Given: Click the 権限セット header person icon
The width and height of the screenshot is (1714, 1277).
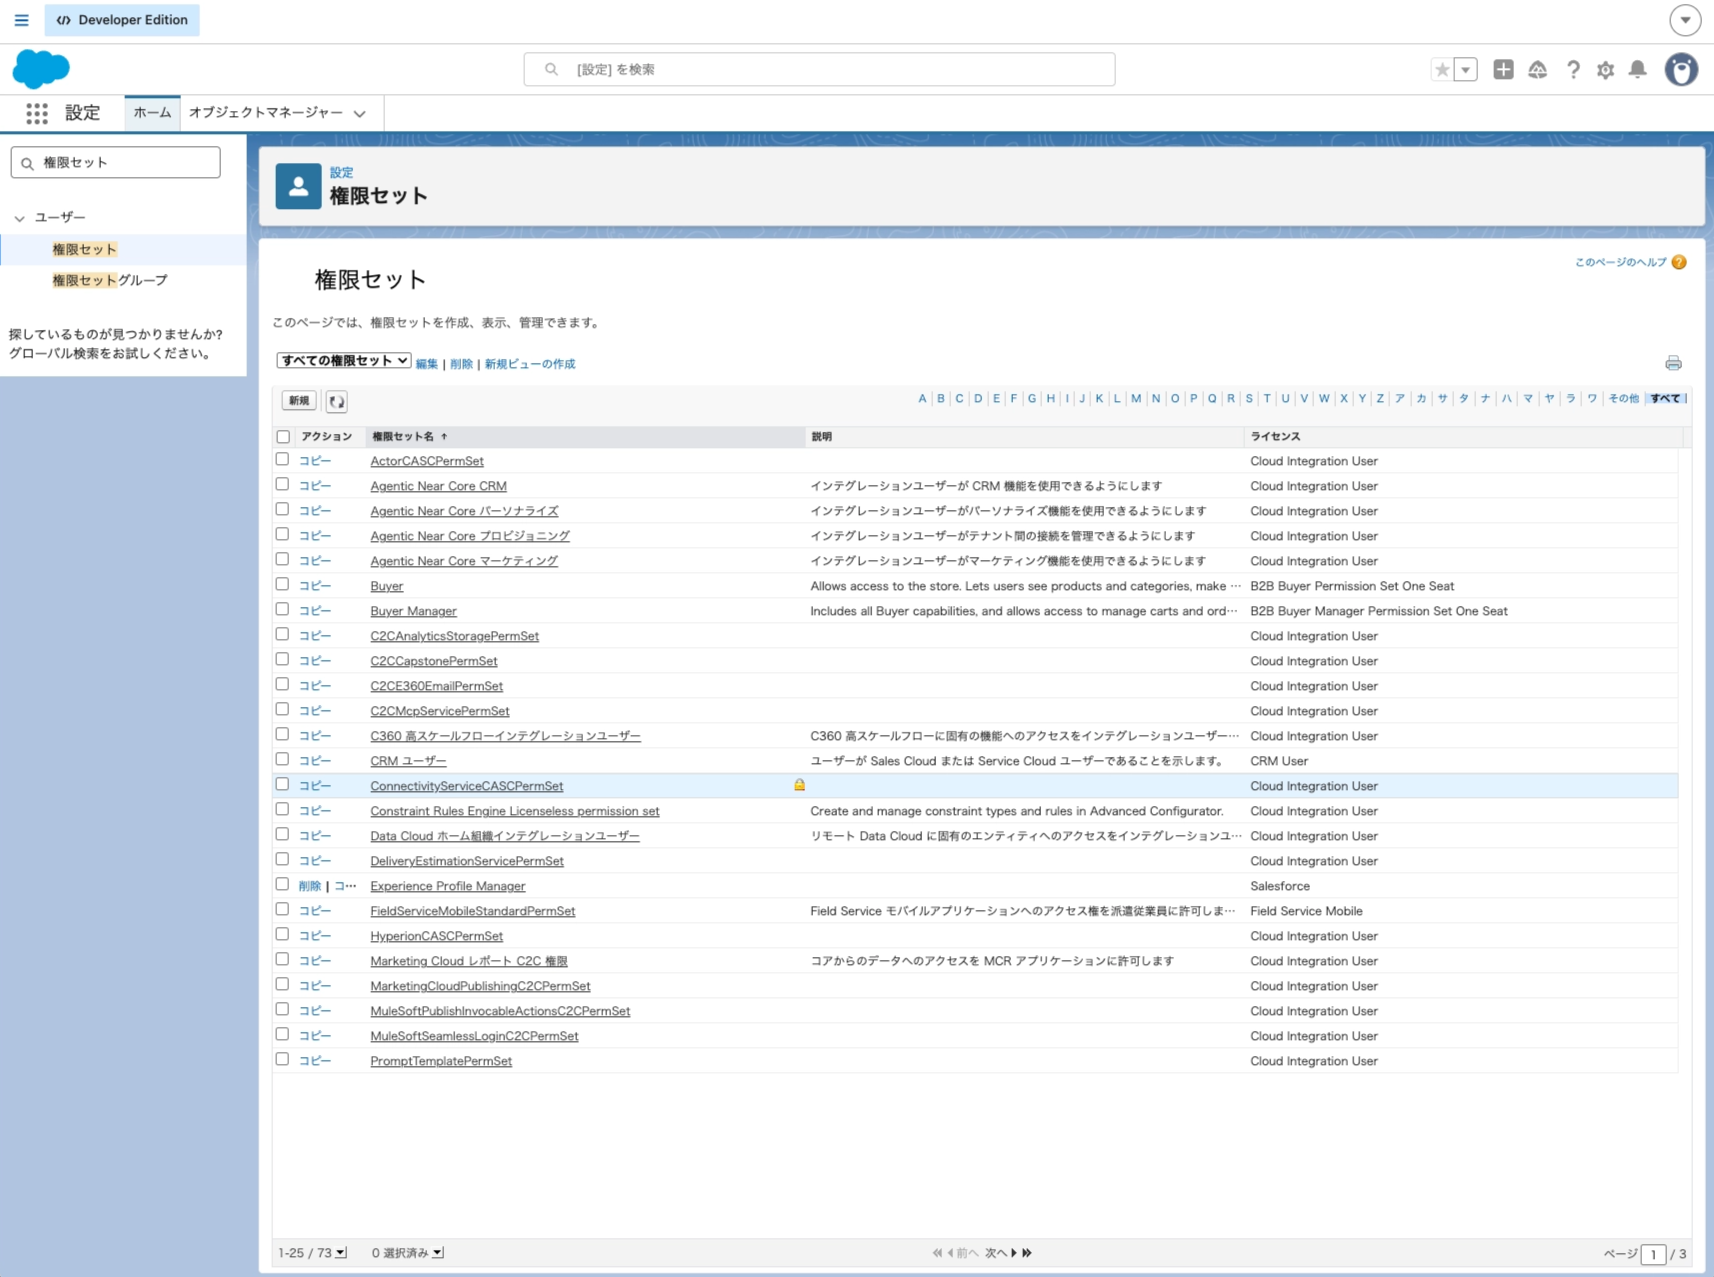Looking at the screenshot, I should click(x=298, y=186).
